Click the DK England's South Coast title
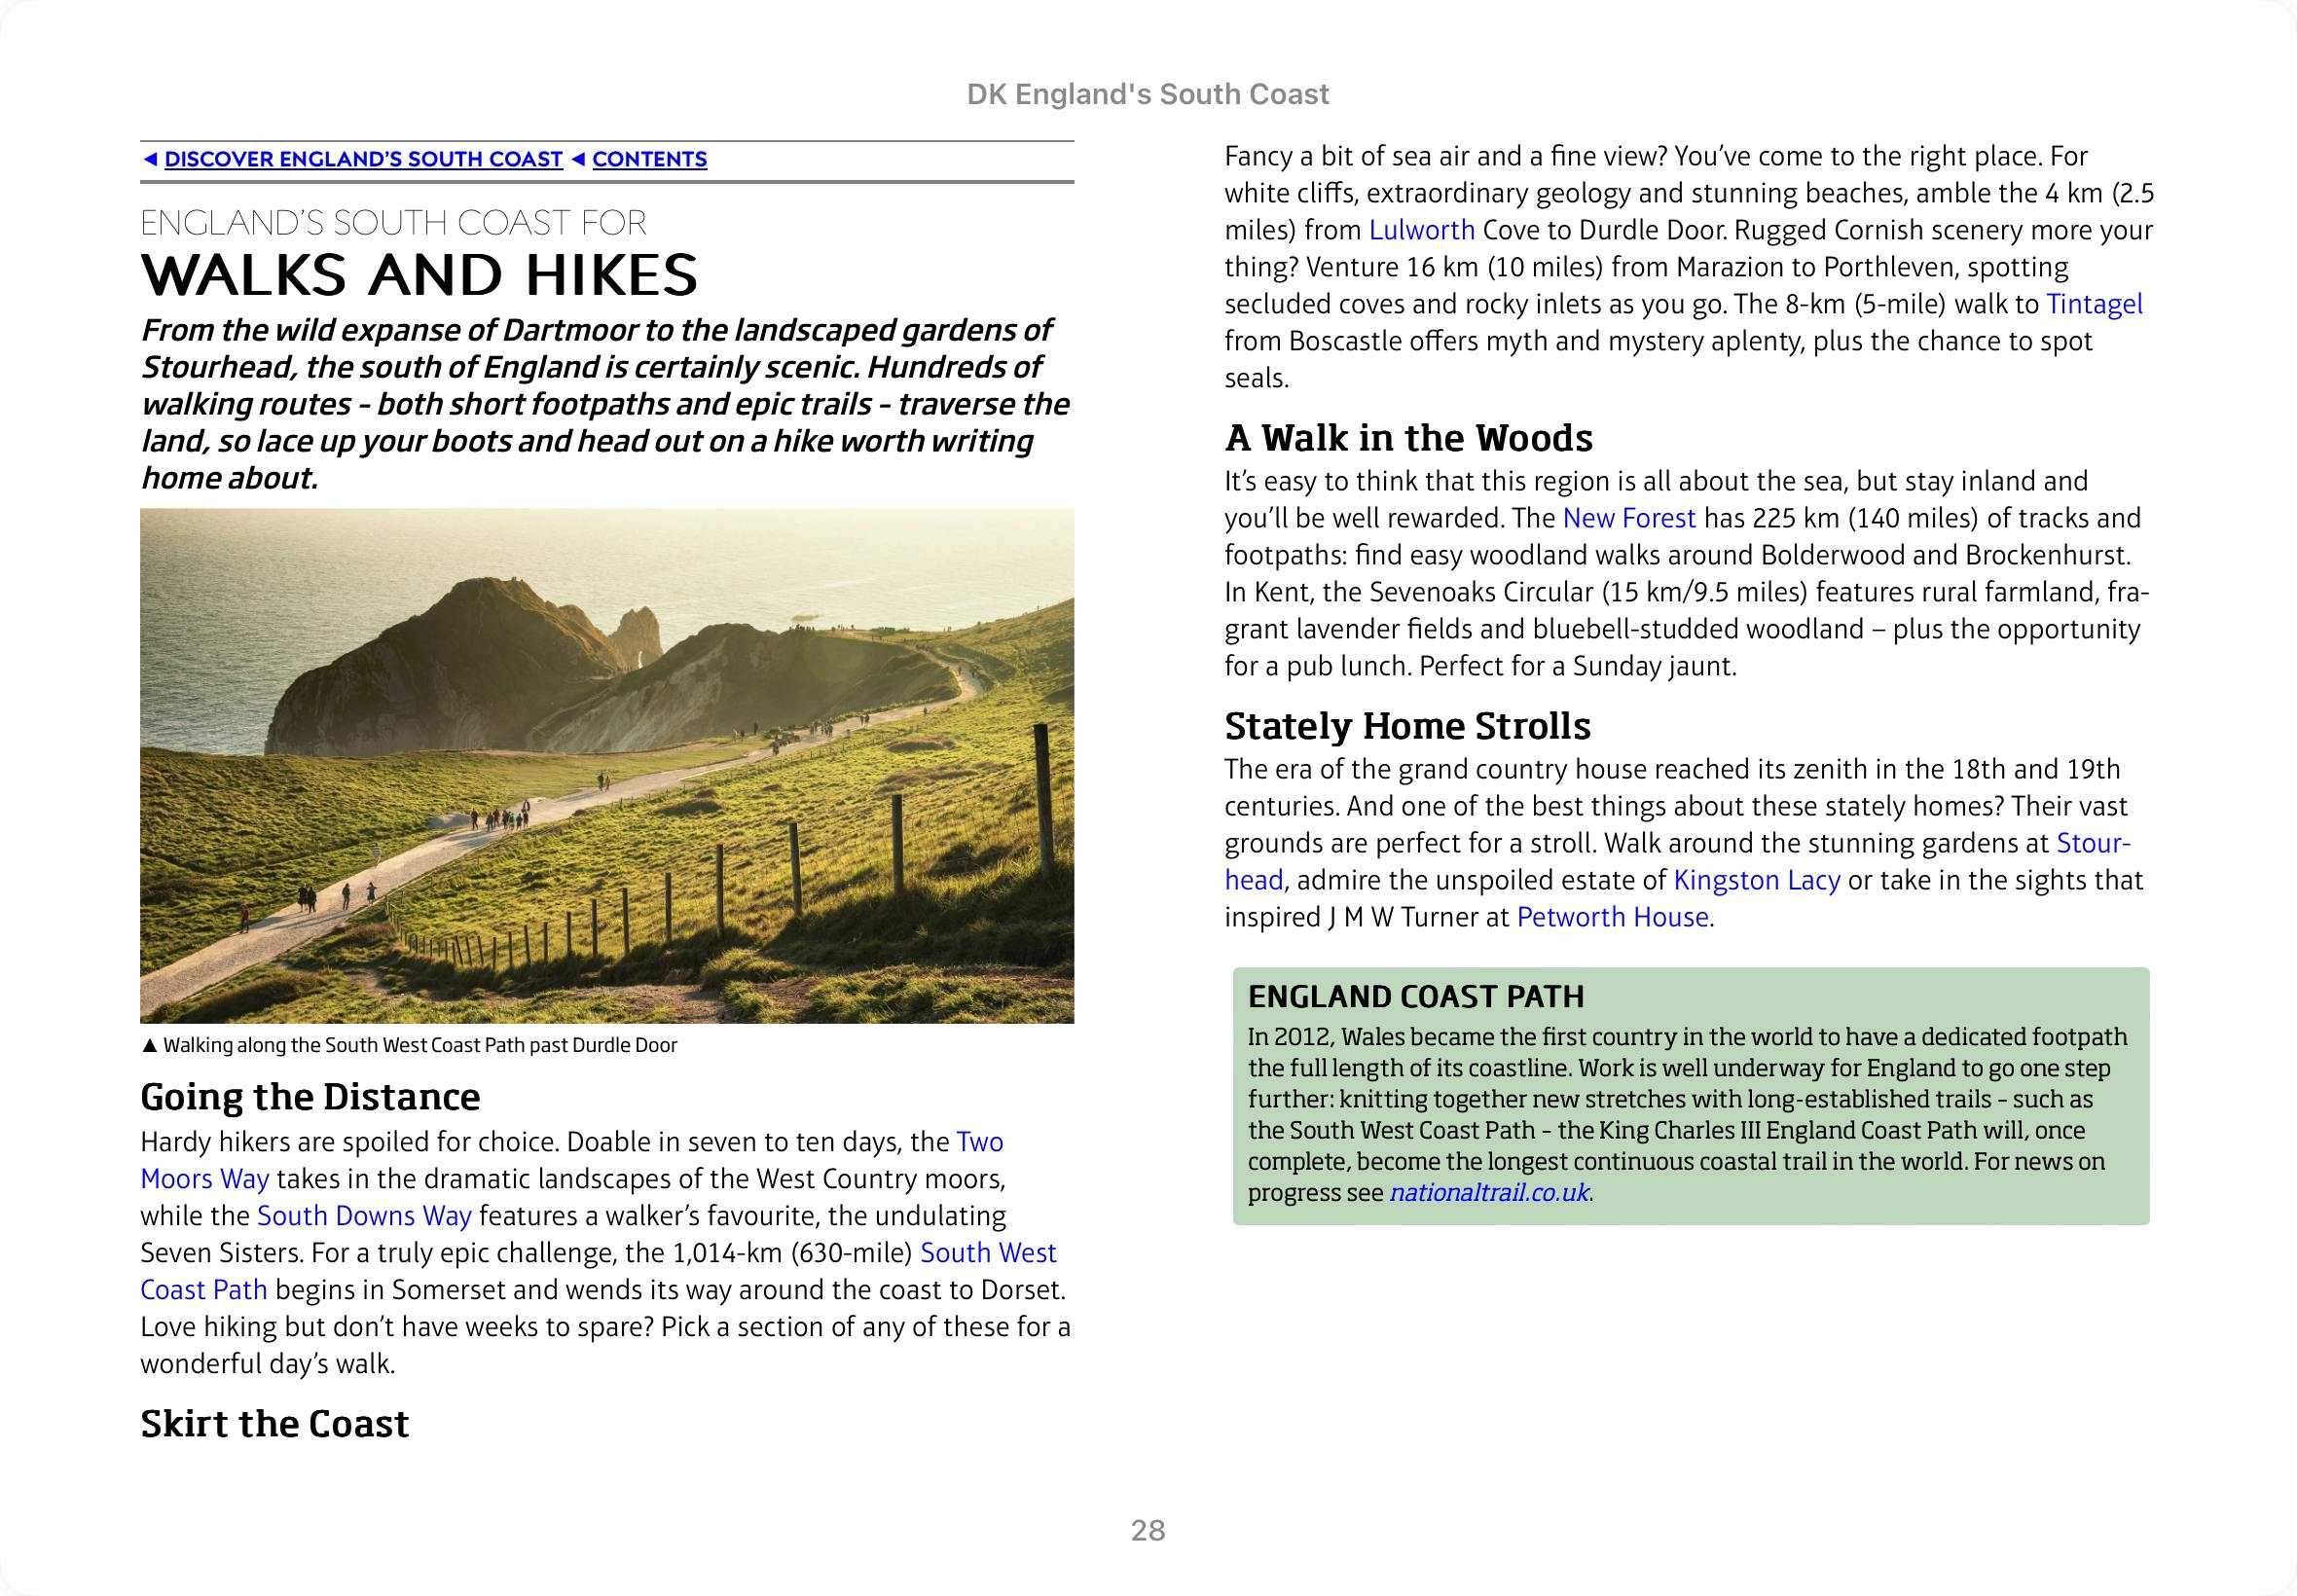This screenshot has height=1596, width=2297. [1147, 94]
